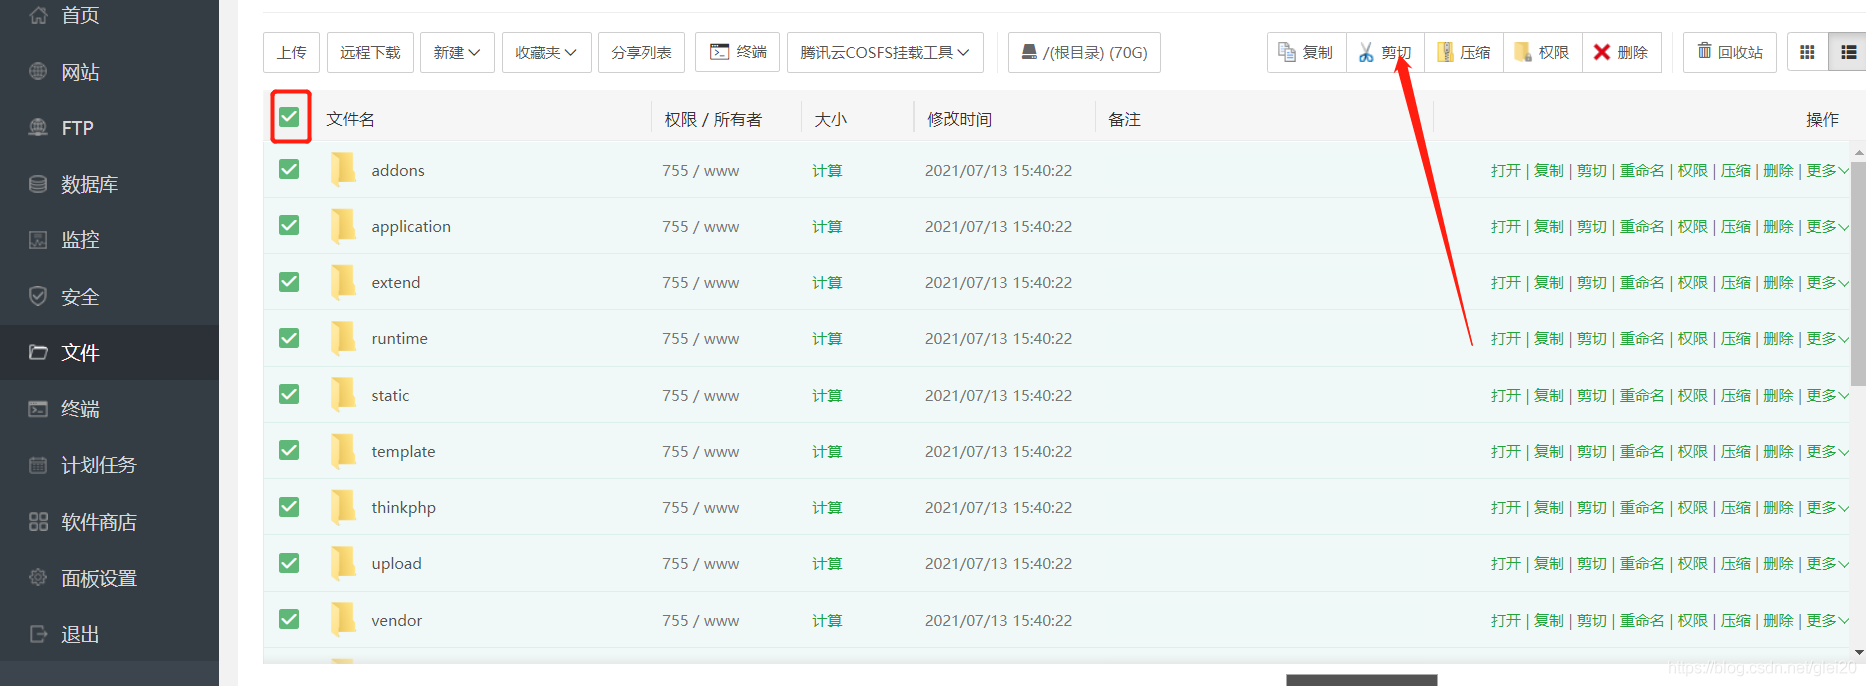Open the terminal (终端) toolbar button
The width and height of the screenshot is (1866, 686).
coord(738,52)
